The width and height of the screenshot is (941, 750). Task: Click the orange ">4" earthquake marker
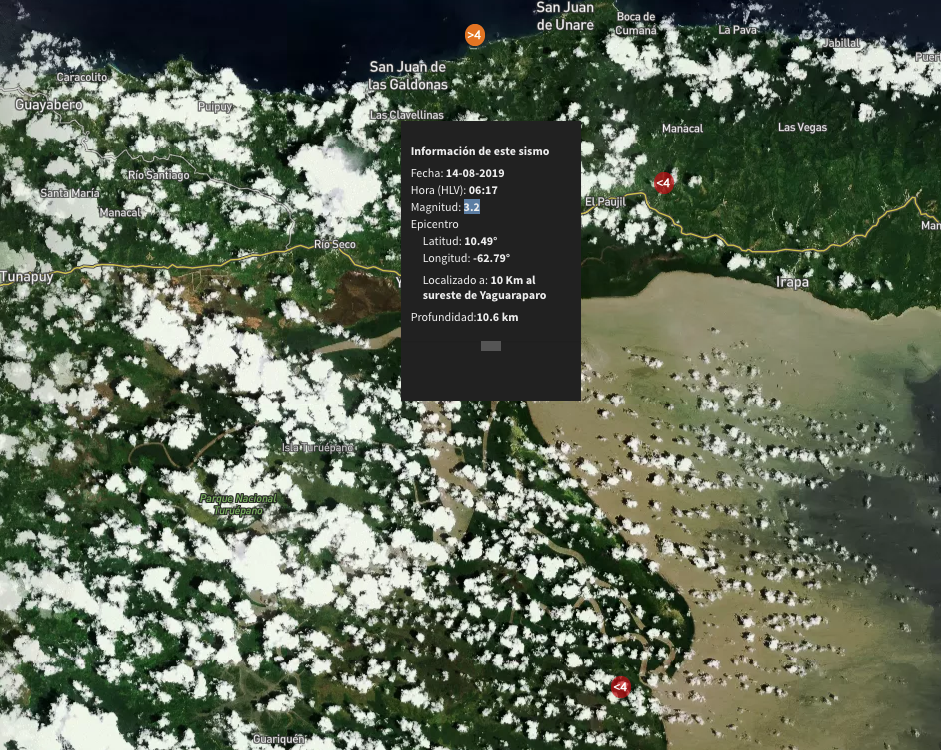click(475, 35)
